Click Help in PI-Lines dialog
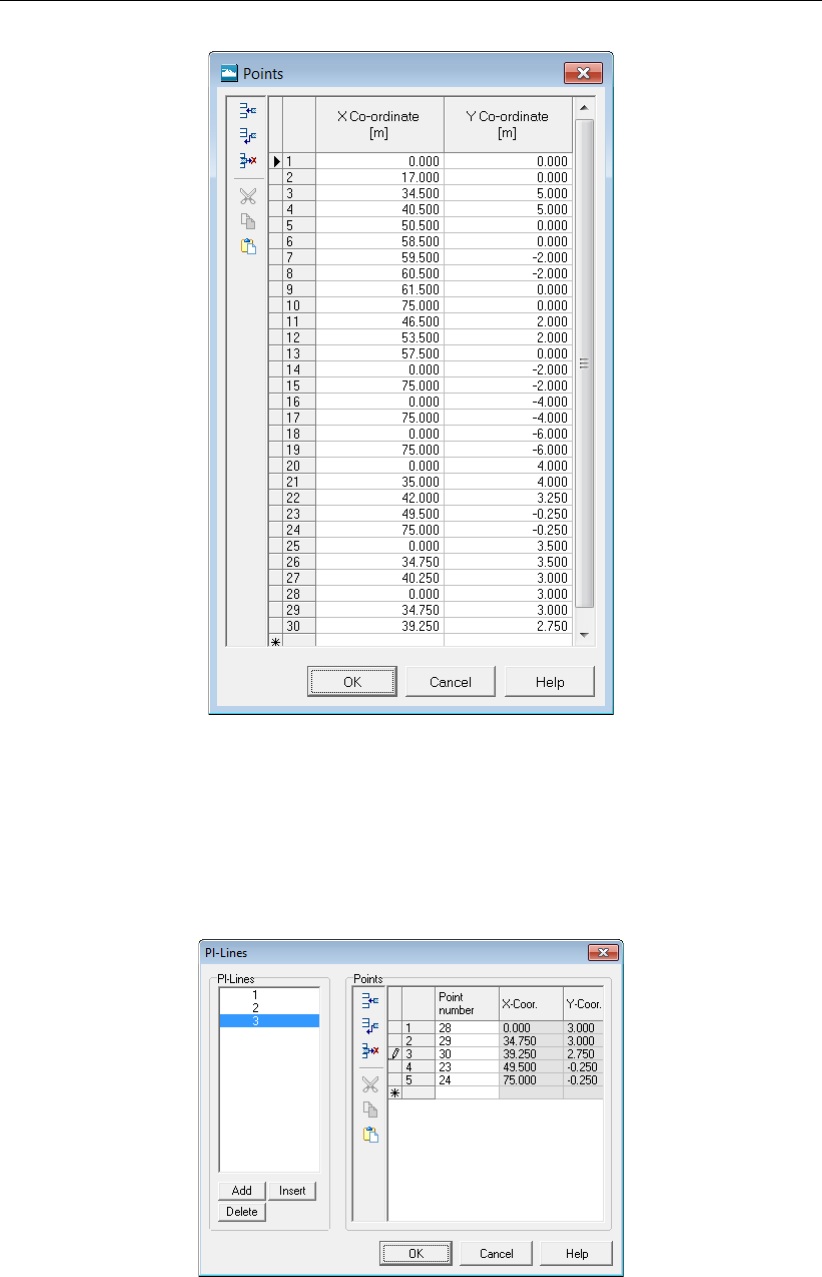Screen dimensions: 822x1277 576,1253
